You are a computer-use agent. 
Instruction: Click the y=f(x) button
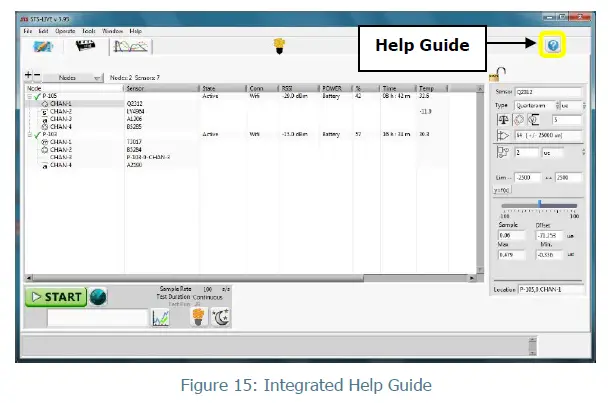502,190
